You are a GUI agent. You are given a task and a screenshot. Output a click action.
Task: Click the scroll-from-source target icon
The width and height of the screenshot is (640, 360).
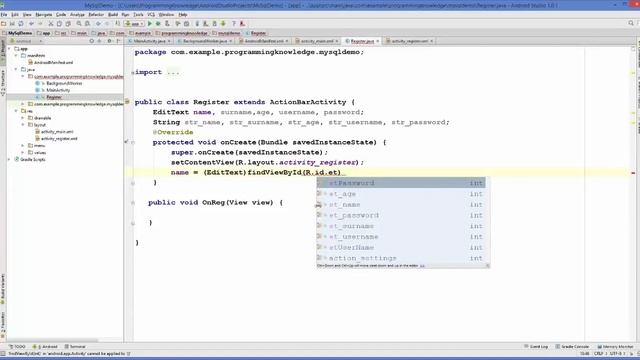click(92, 41)
